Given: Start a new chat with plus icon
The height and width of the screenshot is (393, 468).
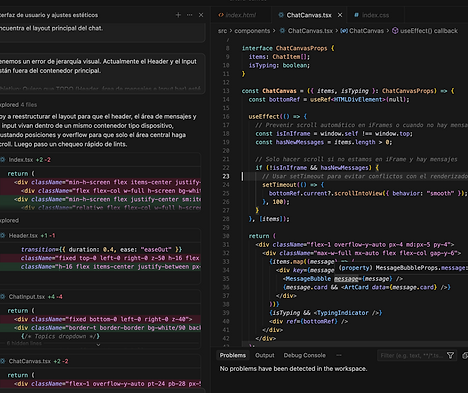Looking at the screenshot, I should coord(178,15).
